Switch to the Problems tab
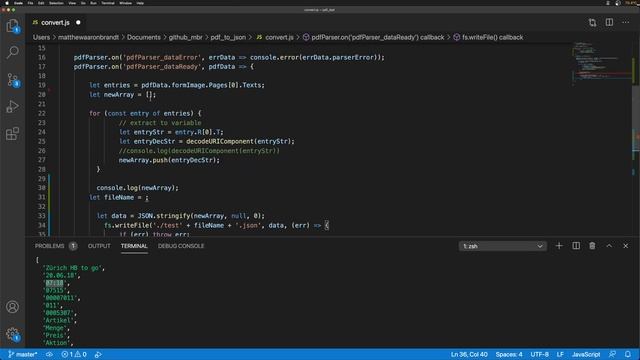640x360 pixels. [x=49, y=246]
